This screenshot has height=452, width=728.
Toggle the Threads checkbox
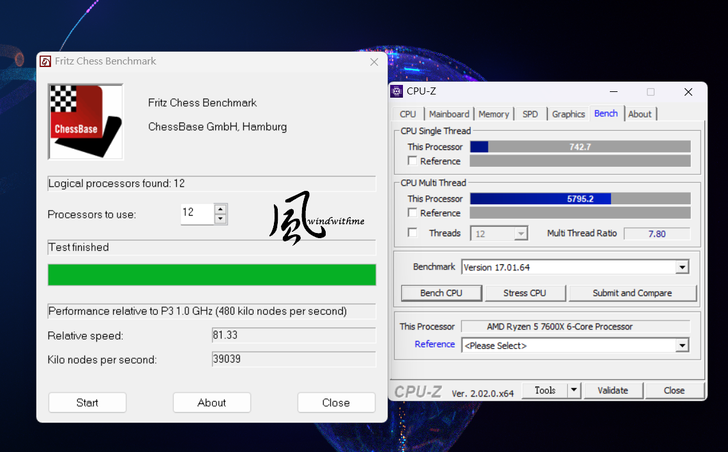[412, 233]
